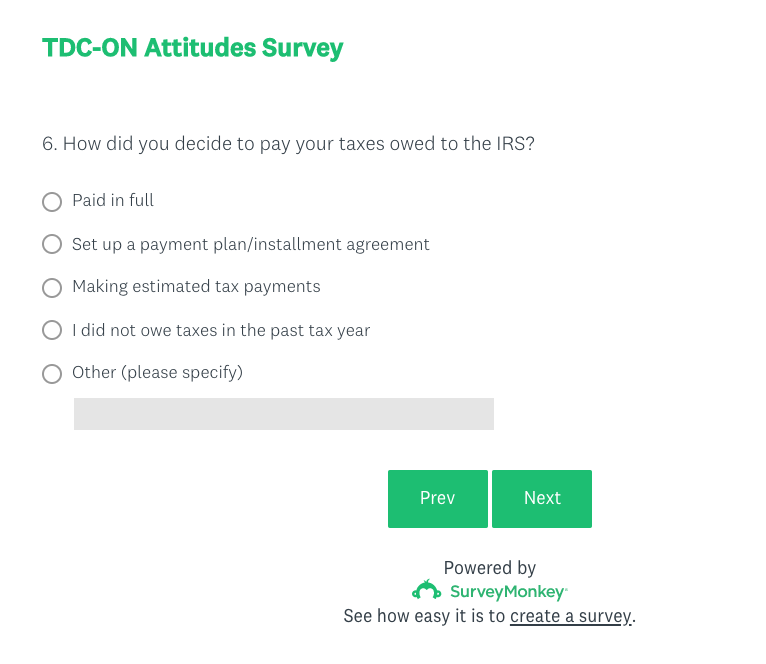This screenshot has width=766, height=664.
Task: Focus the "Other" specify text field
Action: pos(283,414)
